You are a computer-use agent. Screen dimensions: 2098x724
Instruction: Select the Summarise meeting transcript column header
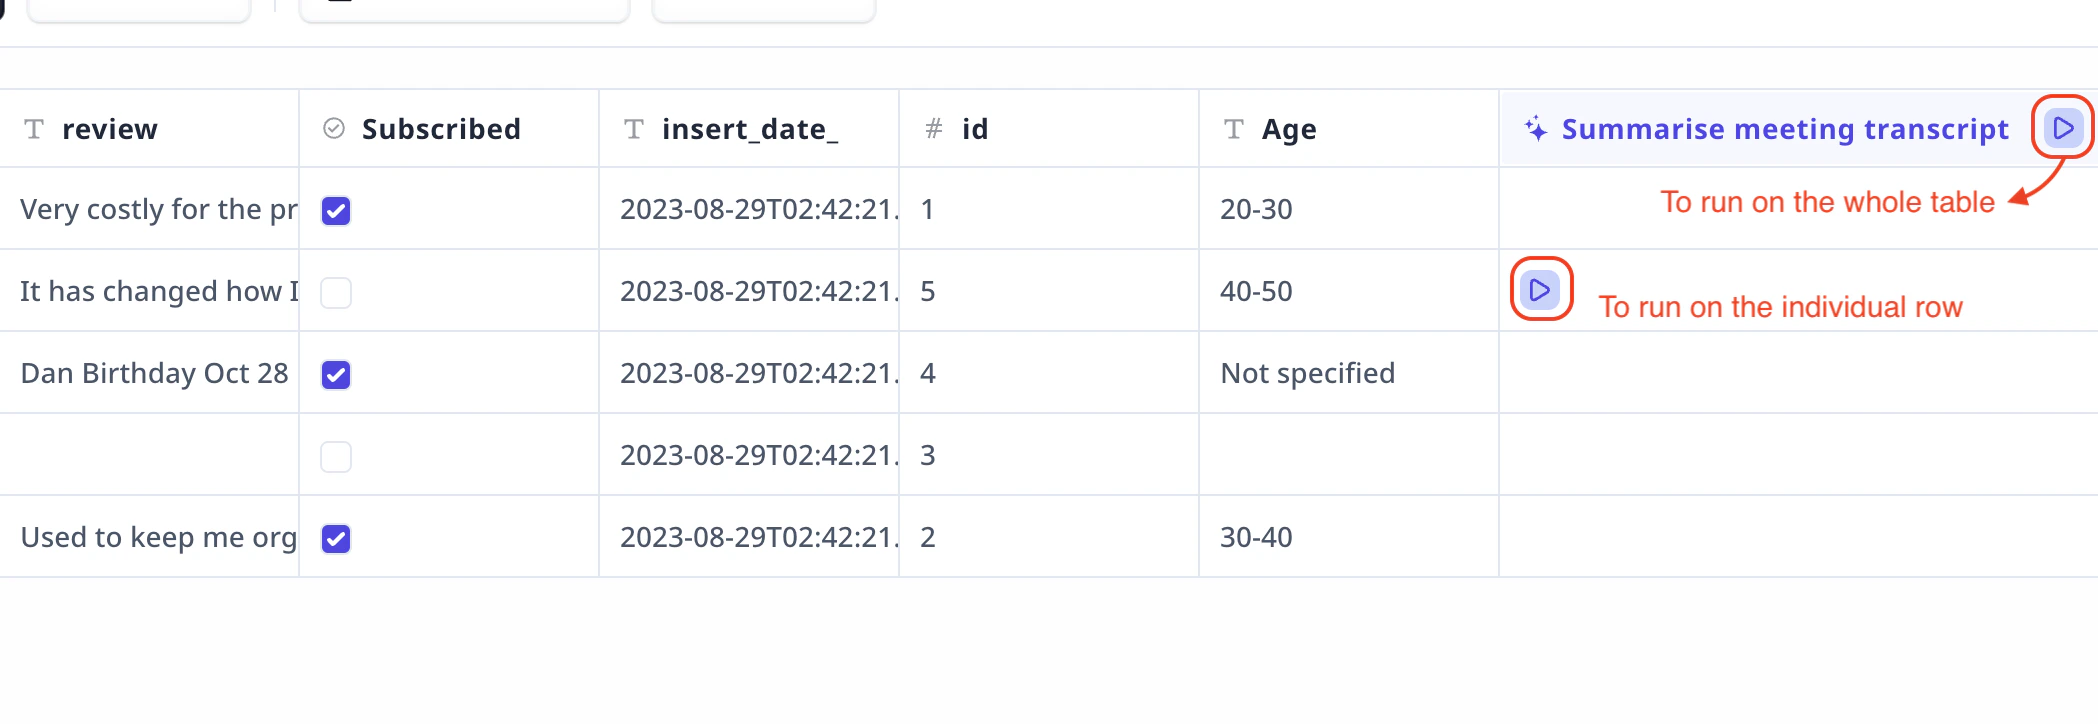[x=1784, y=129]
